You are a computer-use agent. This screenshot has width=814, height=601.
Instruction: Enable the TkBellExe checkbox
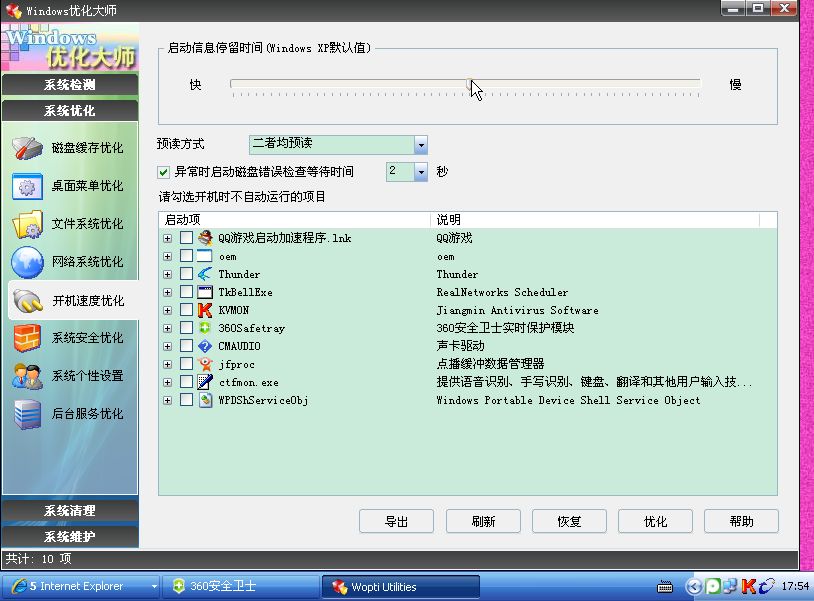coord(186,292)
